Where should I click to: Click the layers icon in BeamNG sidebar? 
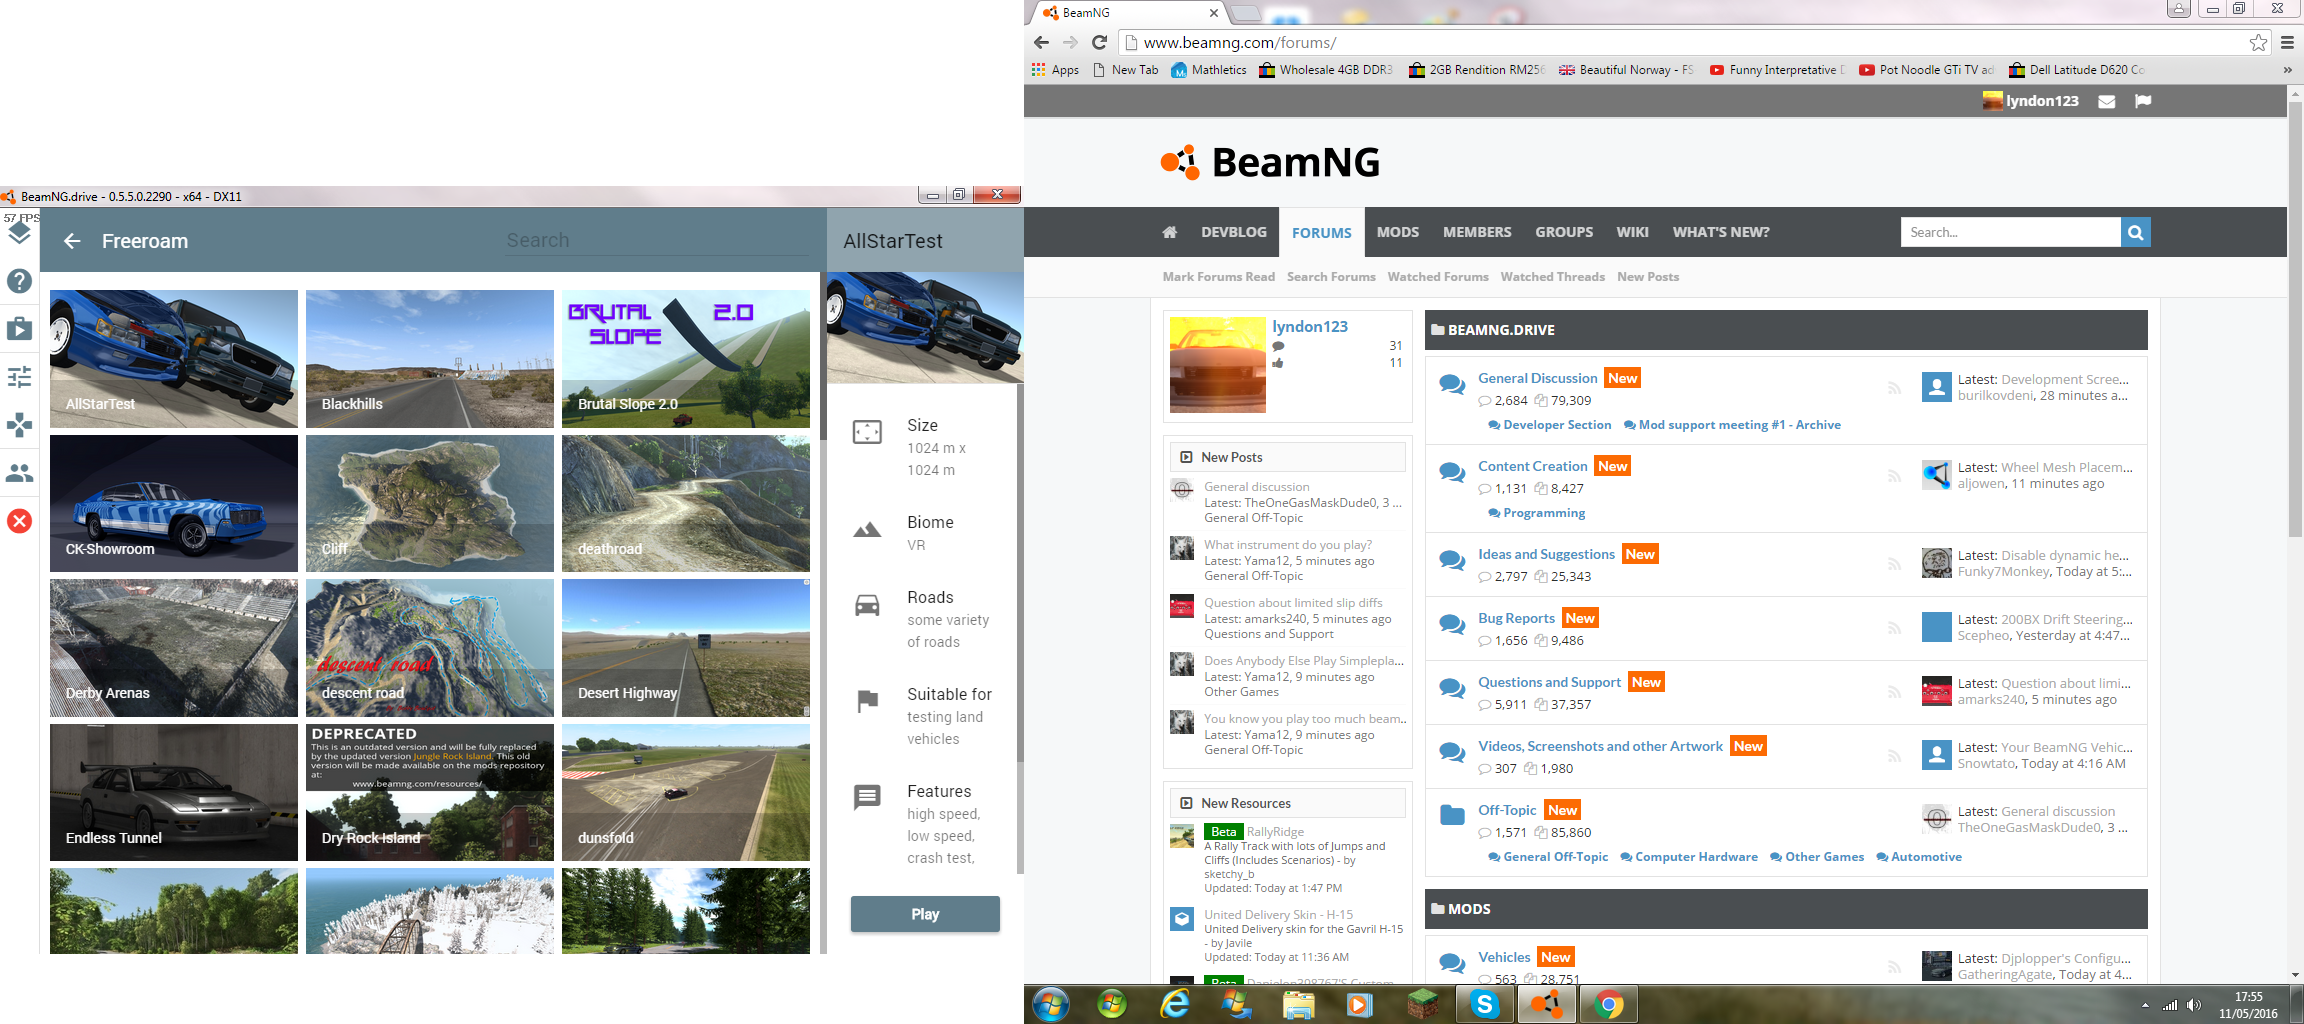[20, 234]
